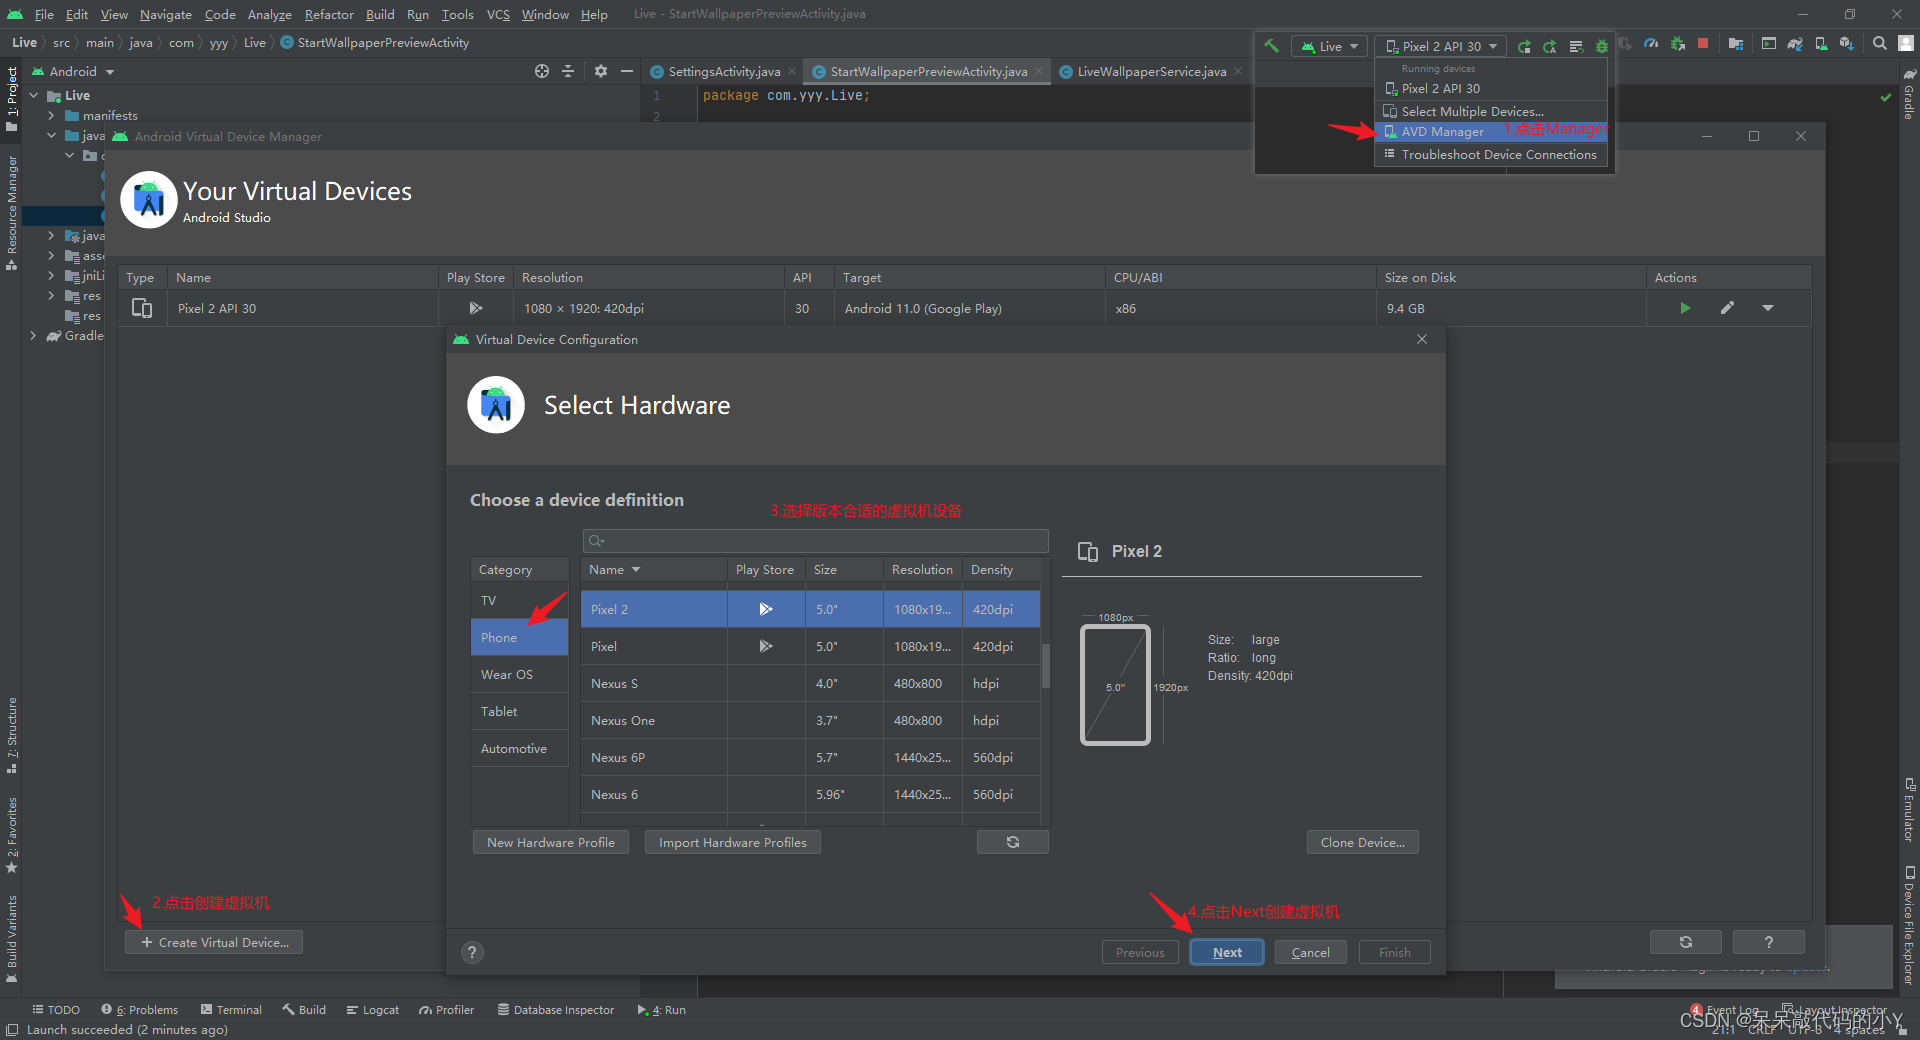Viewport: 1920px width, 1040px height.
Task: Open Project panel settings gear
Action: point(600,71)
